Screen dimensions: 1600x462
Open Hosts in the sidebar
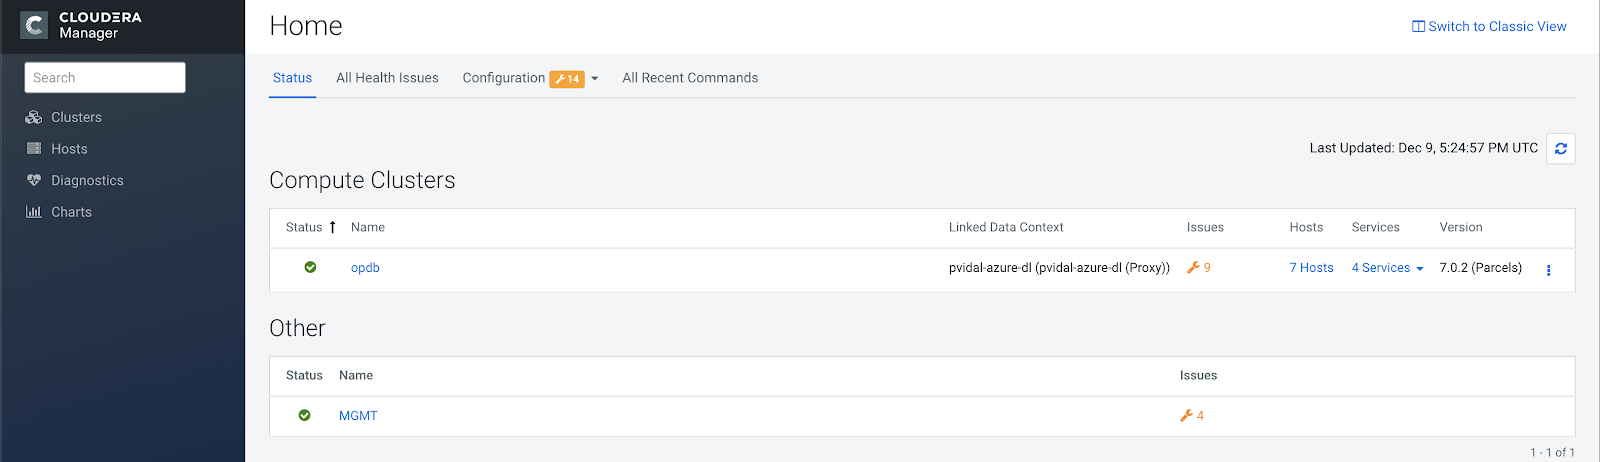coord(69,149)
